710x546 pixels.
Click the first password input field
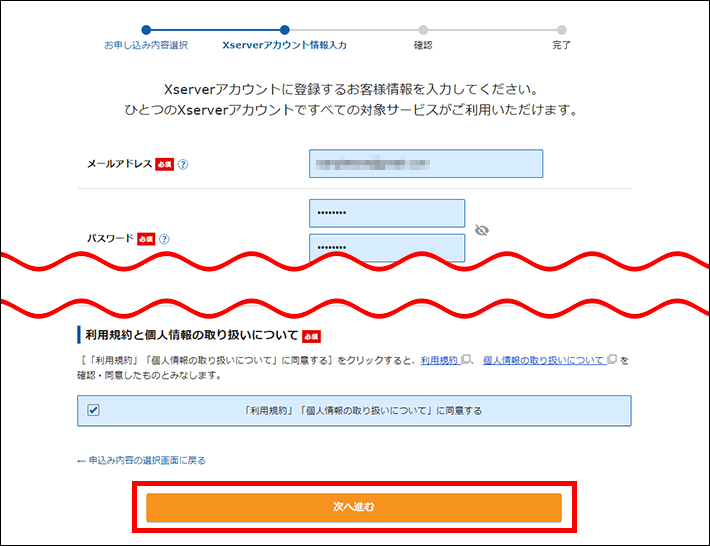coord(387,213)
